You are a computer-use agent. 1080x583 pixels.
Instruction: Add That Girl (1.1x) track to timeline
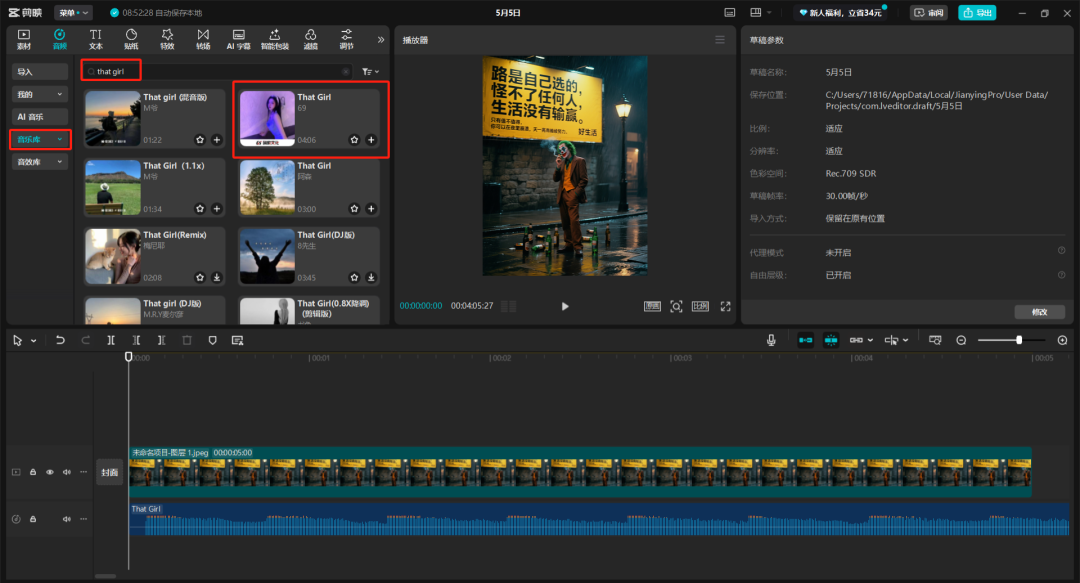(217, 209)
